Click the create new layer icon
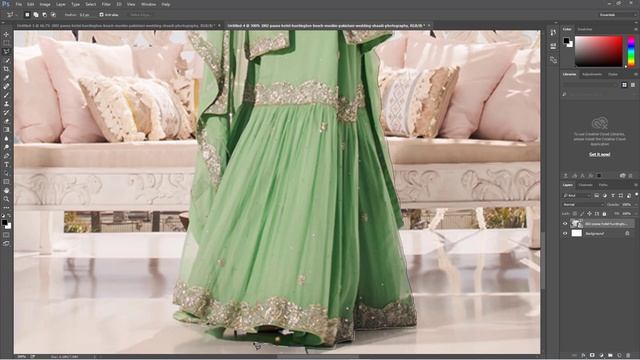This screenshot has height=360, width=640. point(619,356)
